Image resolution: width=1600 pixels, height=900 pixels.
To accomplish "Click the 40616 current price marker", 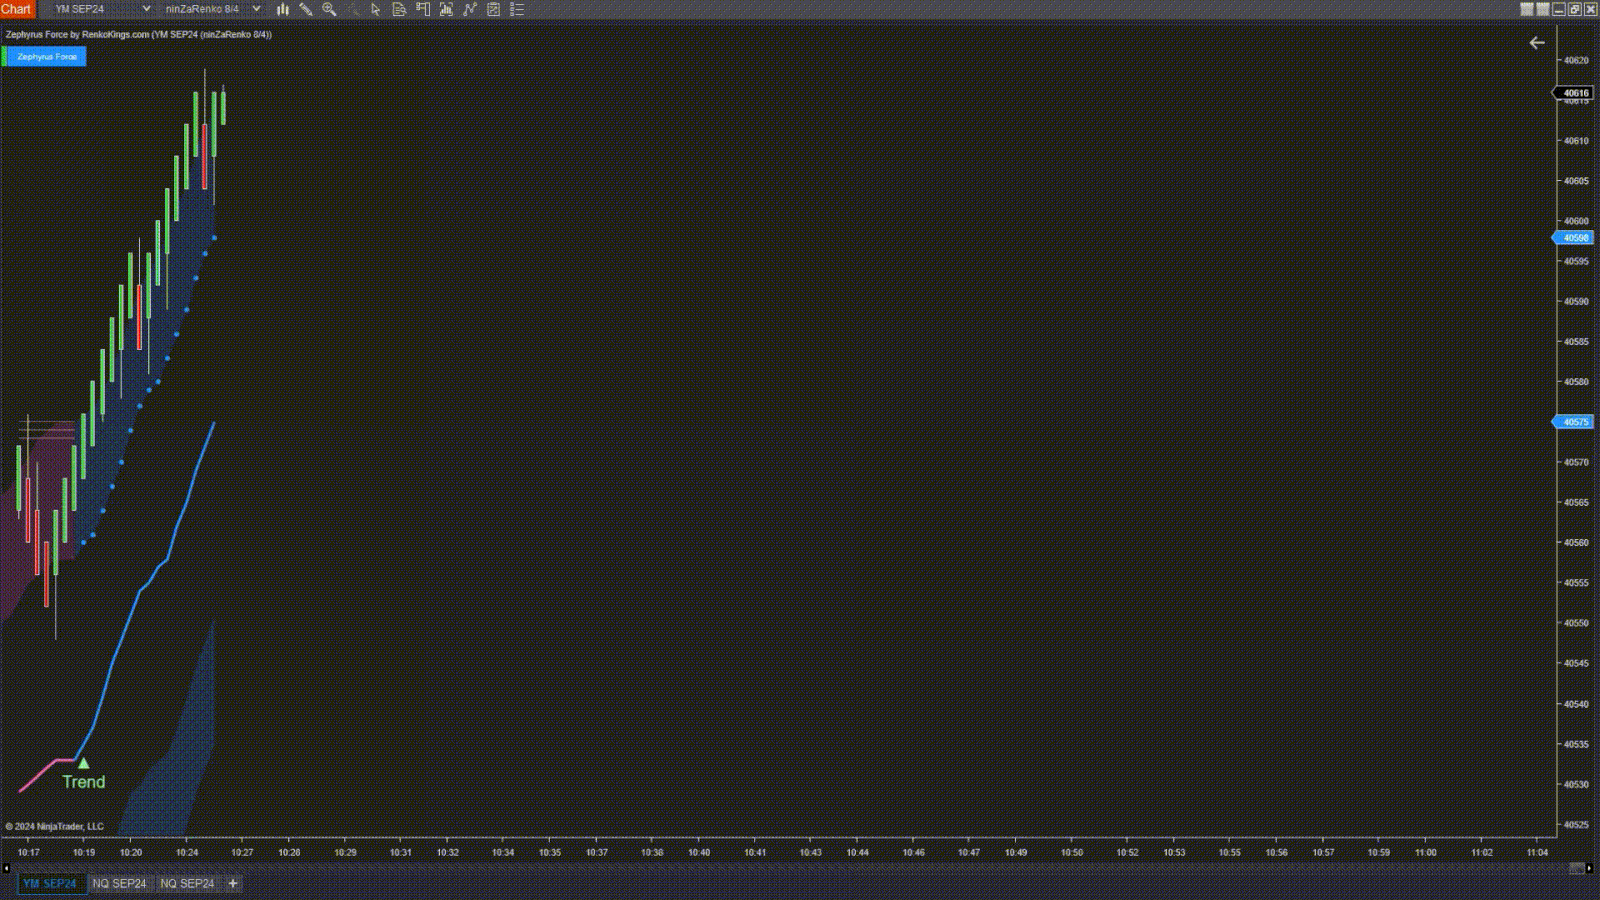I will tap(1575, 93).
